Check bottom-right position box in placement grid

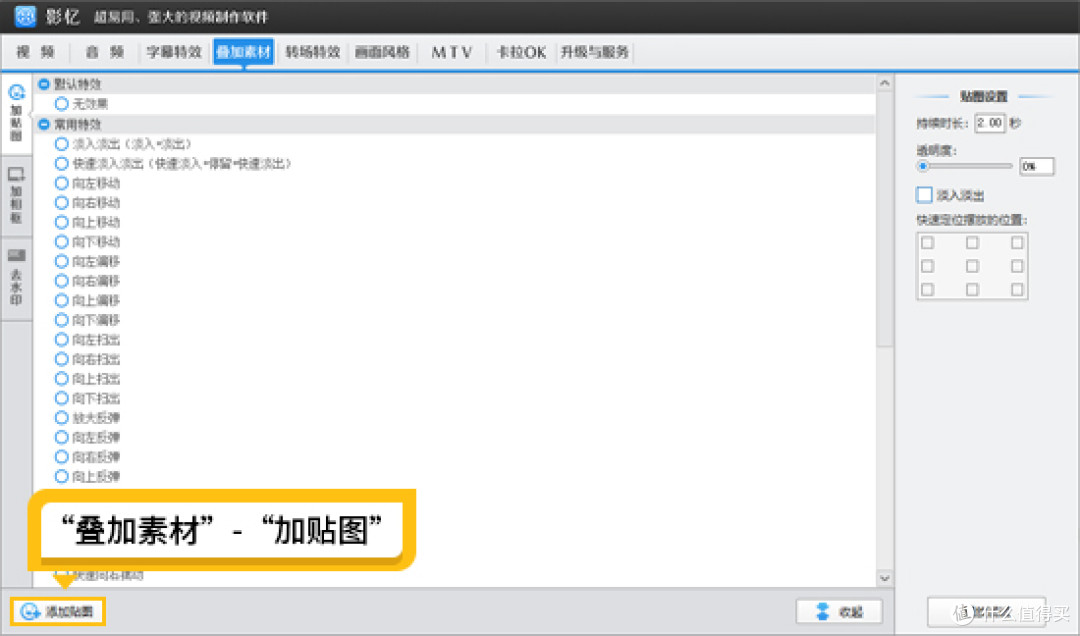(1017, 289)
